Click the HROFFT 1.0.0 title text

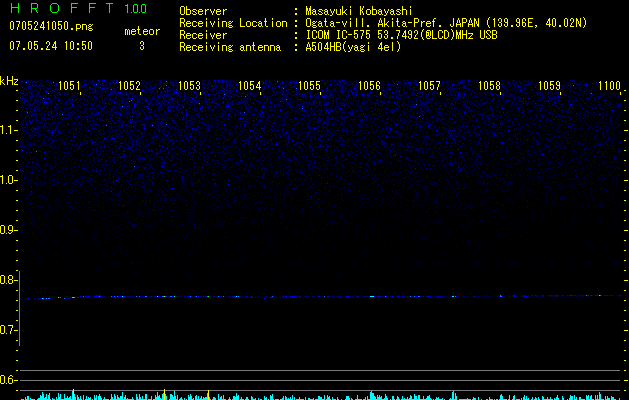[x=78, y=8]
